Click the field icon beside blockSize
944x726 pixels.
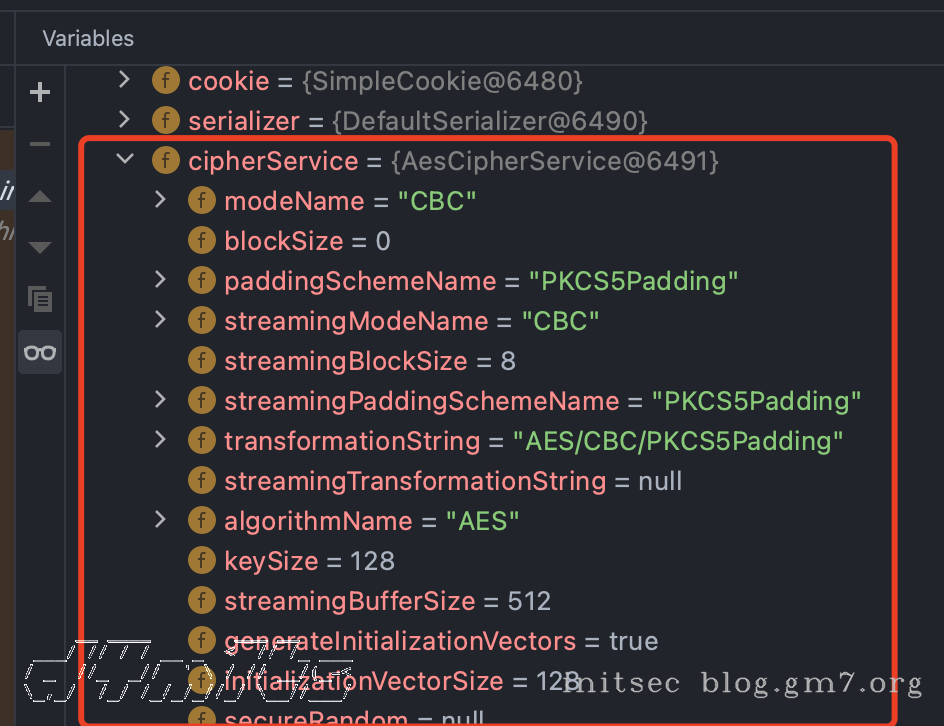[x=202, y=241]
